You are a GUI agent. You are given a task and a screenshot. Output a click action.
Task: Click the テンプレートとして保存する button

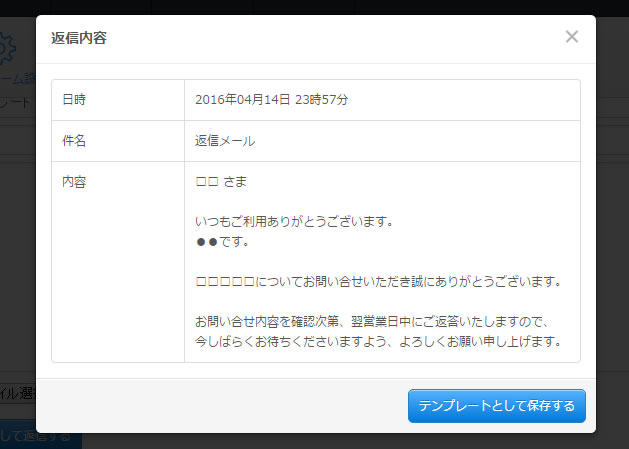pos(496,406)
